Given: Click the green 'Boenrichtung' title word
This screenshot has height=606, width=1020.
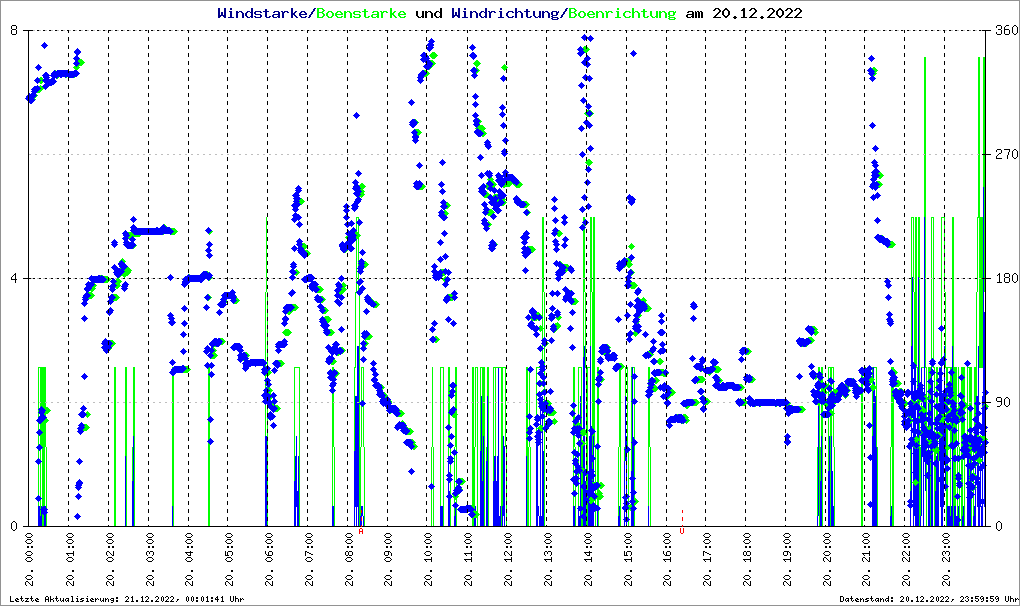Looking at the screenshot, I should click(x=622, y=13).
